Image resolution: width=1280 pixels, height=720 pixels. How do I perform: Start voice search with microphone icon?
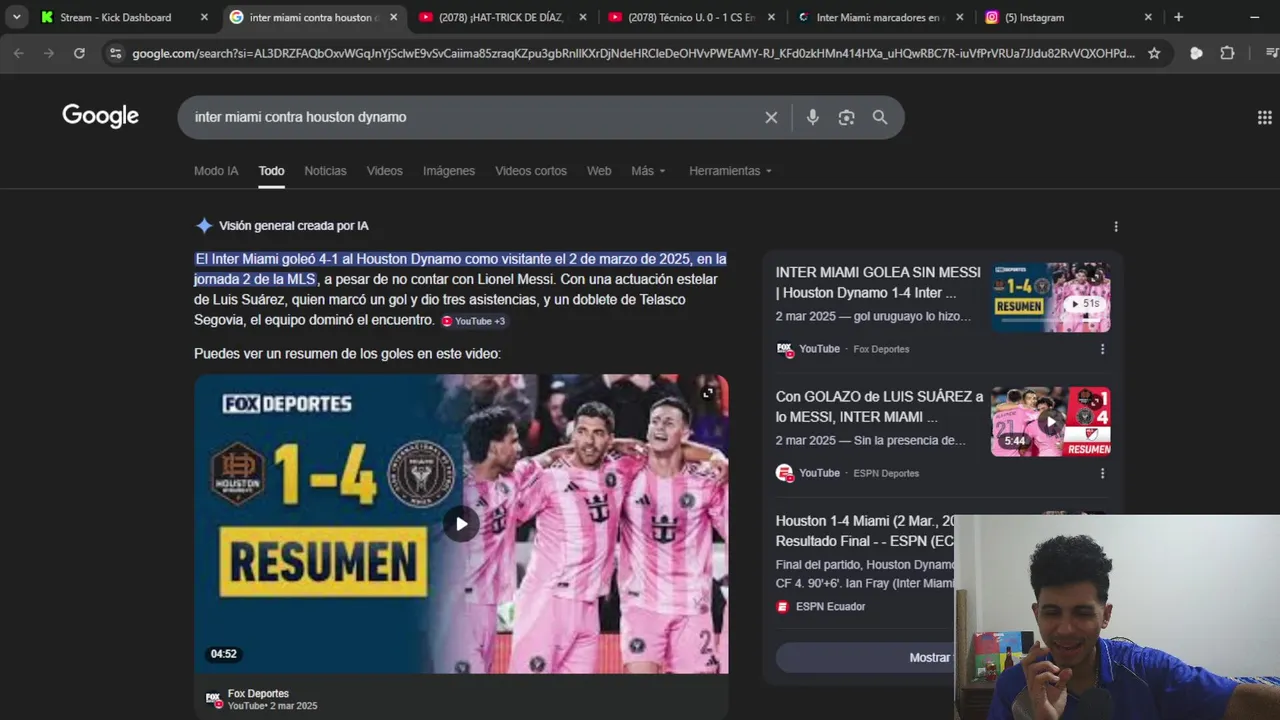pyautogui.click(x=812, y=117)
